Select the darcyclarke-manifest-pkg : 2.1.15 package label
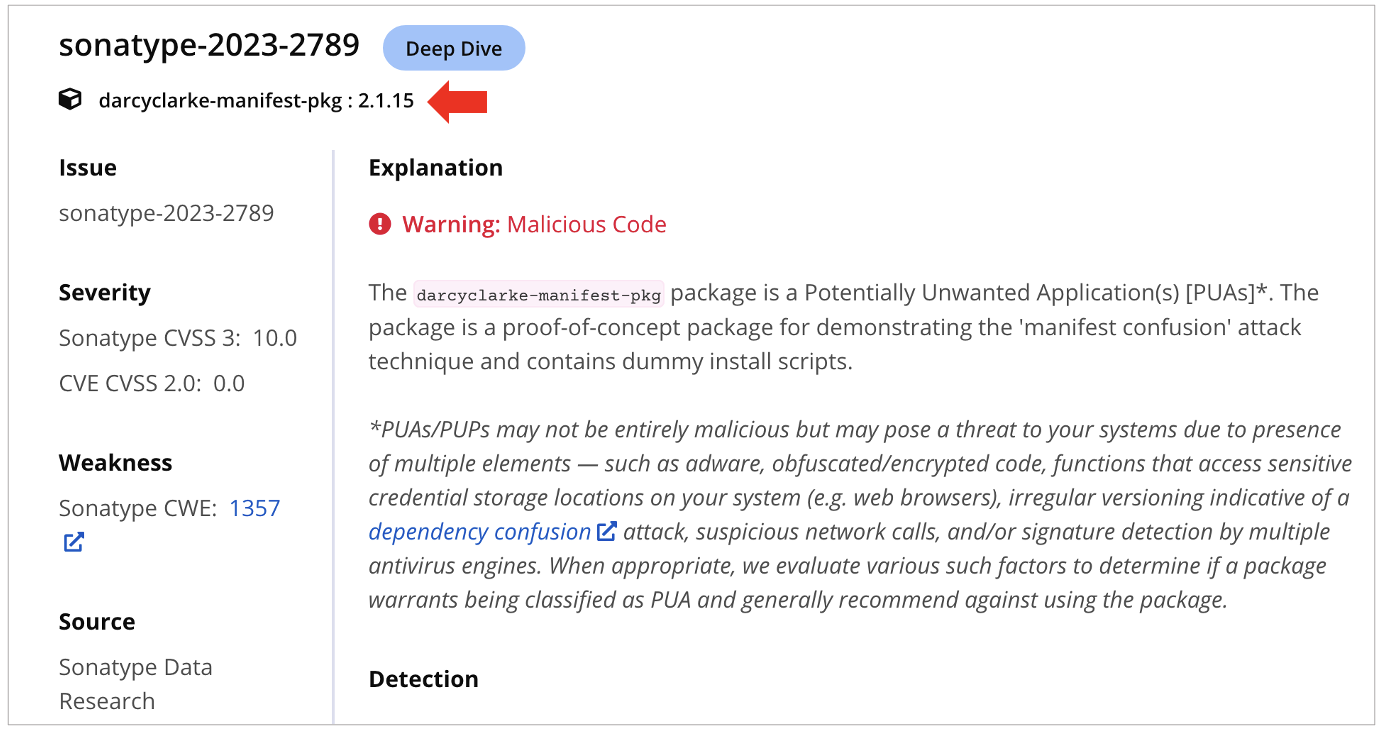 256,100
